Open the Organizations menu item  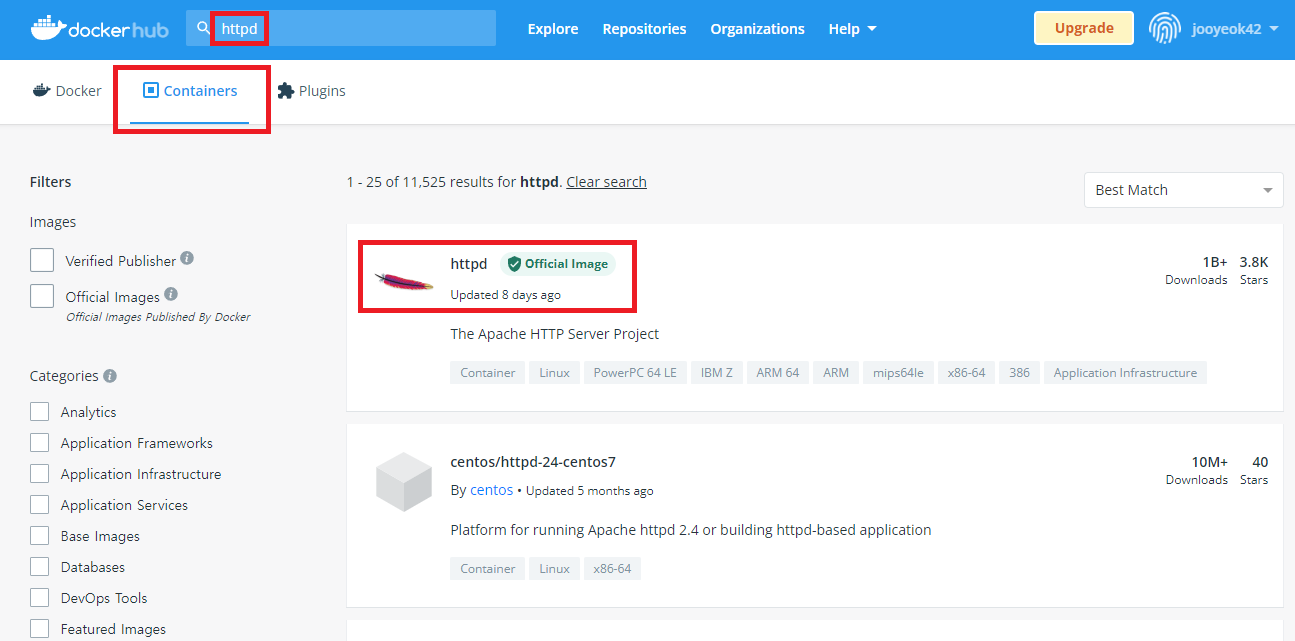[x=757, y=29]
